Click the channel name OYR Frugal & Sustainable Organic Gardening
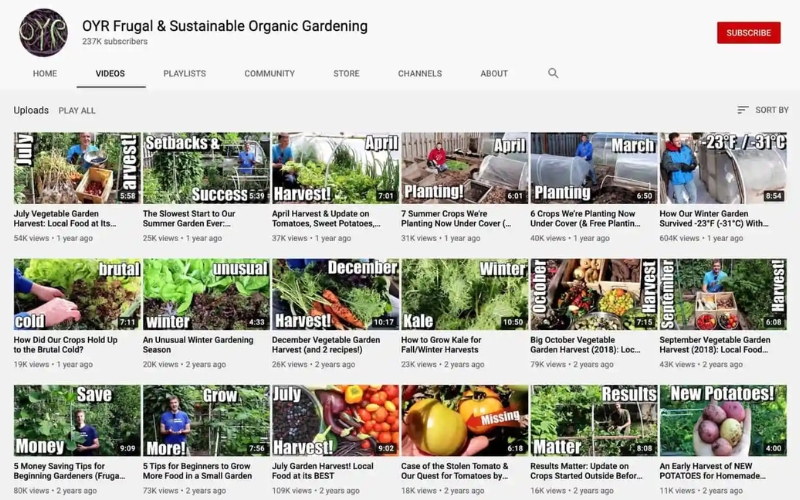800x500 pixels. (x=225, y=26)
